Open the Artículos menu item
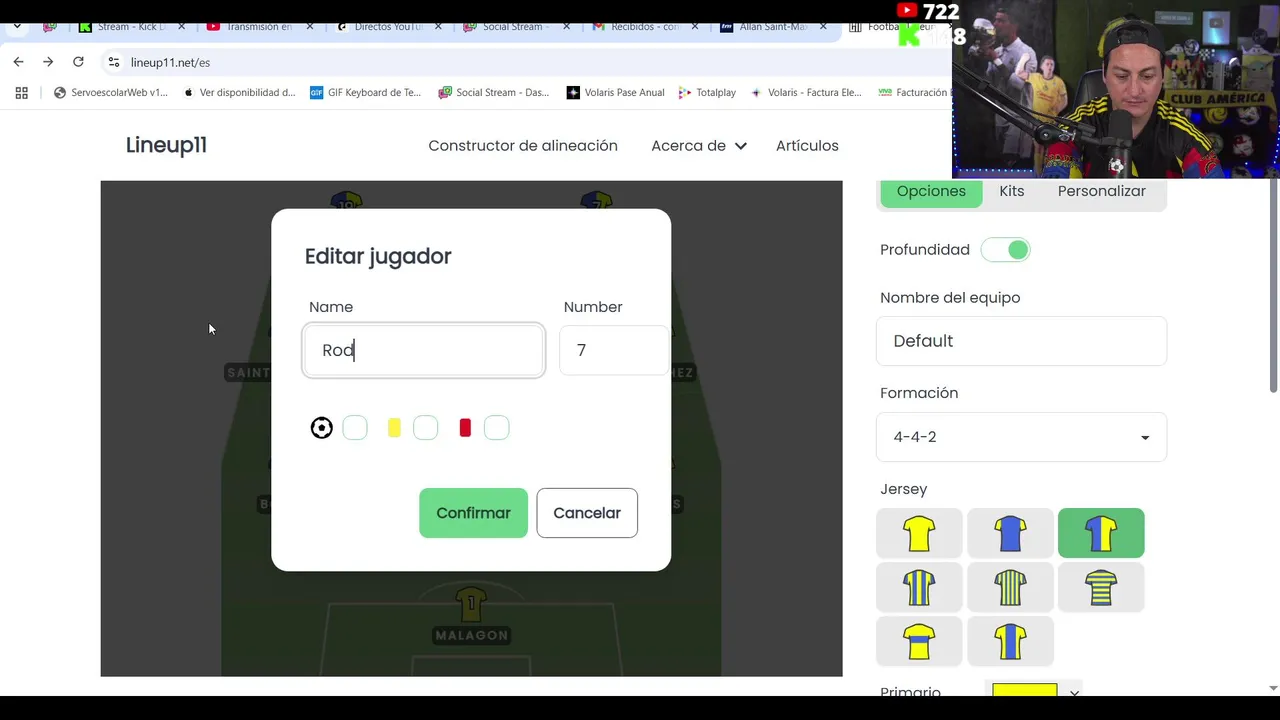Image resolution: width=1280 pixels, height=720 pixels. click(807, 146)
